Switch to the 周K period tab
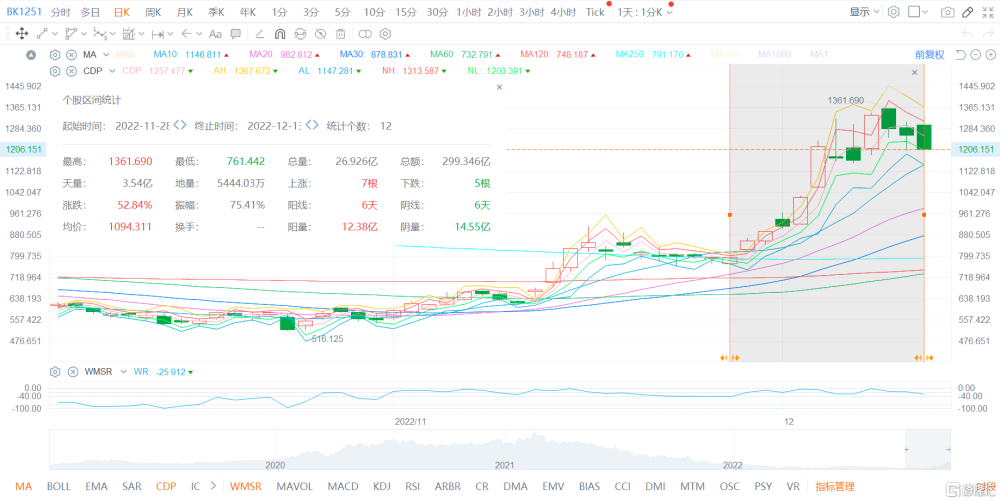The image size is (1000, 501). [153, 12]
